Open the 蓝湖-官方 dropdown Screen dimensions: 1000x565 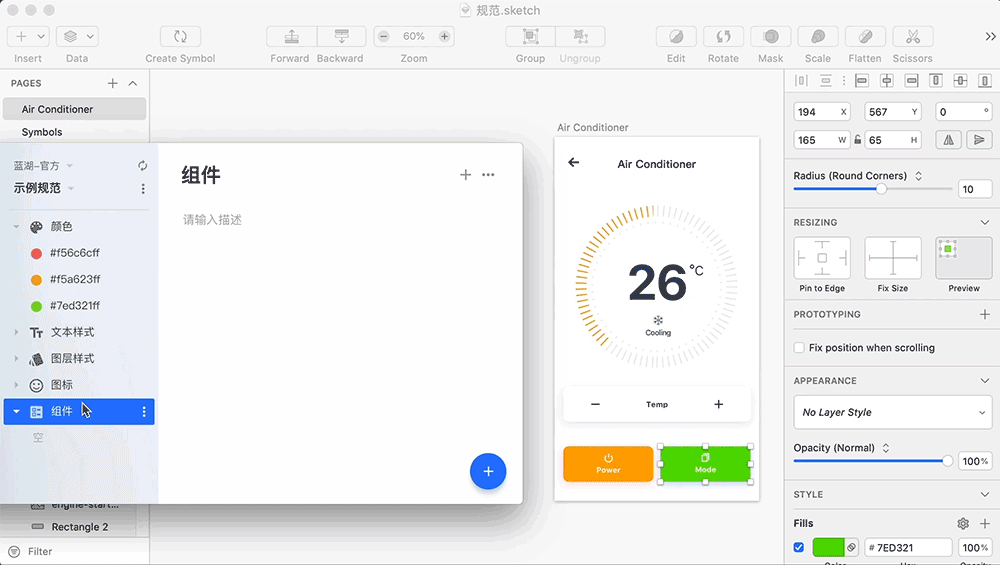[x=70, y=166]
